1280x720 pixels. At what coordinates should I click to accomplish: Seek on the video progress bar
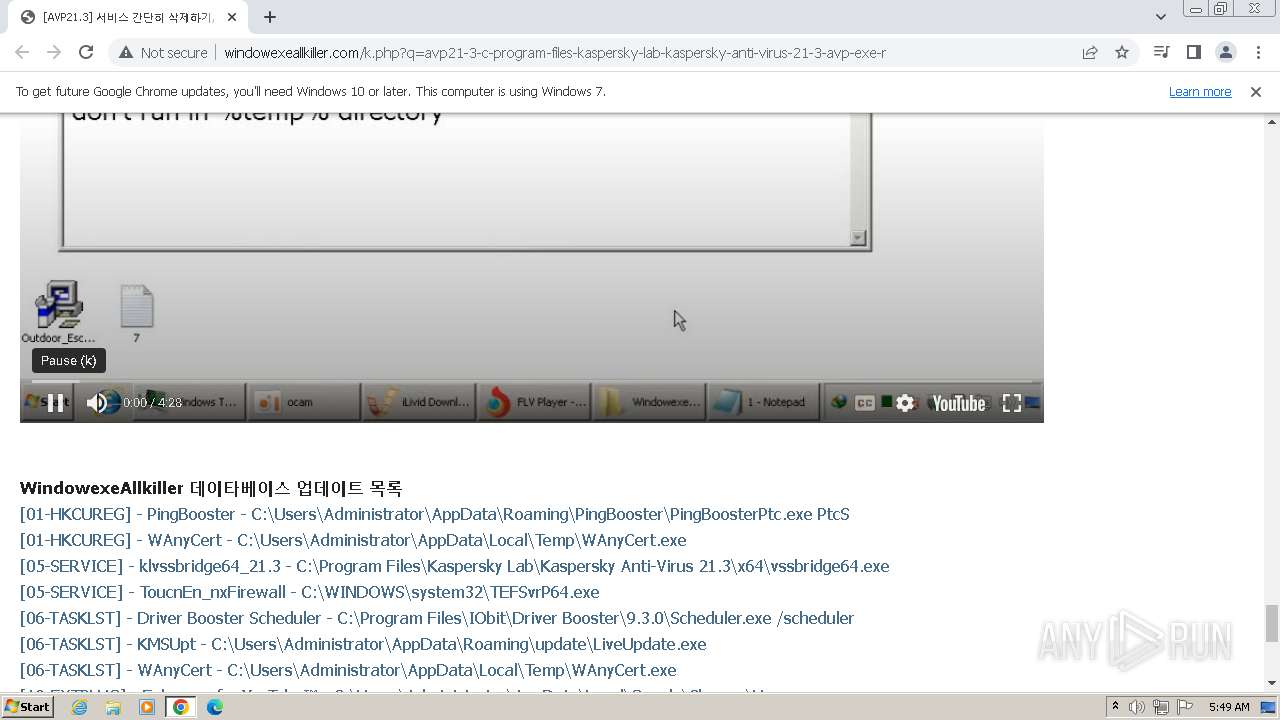click(x=532, y=381)
